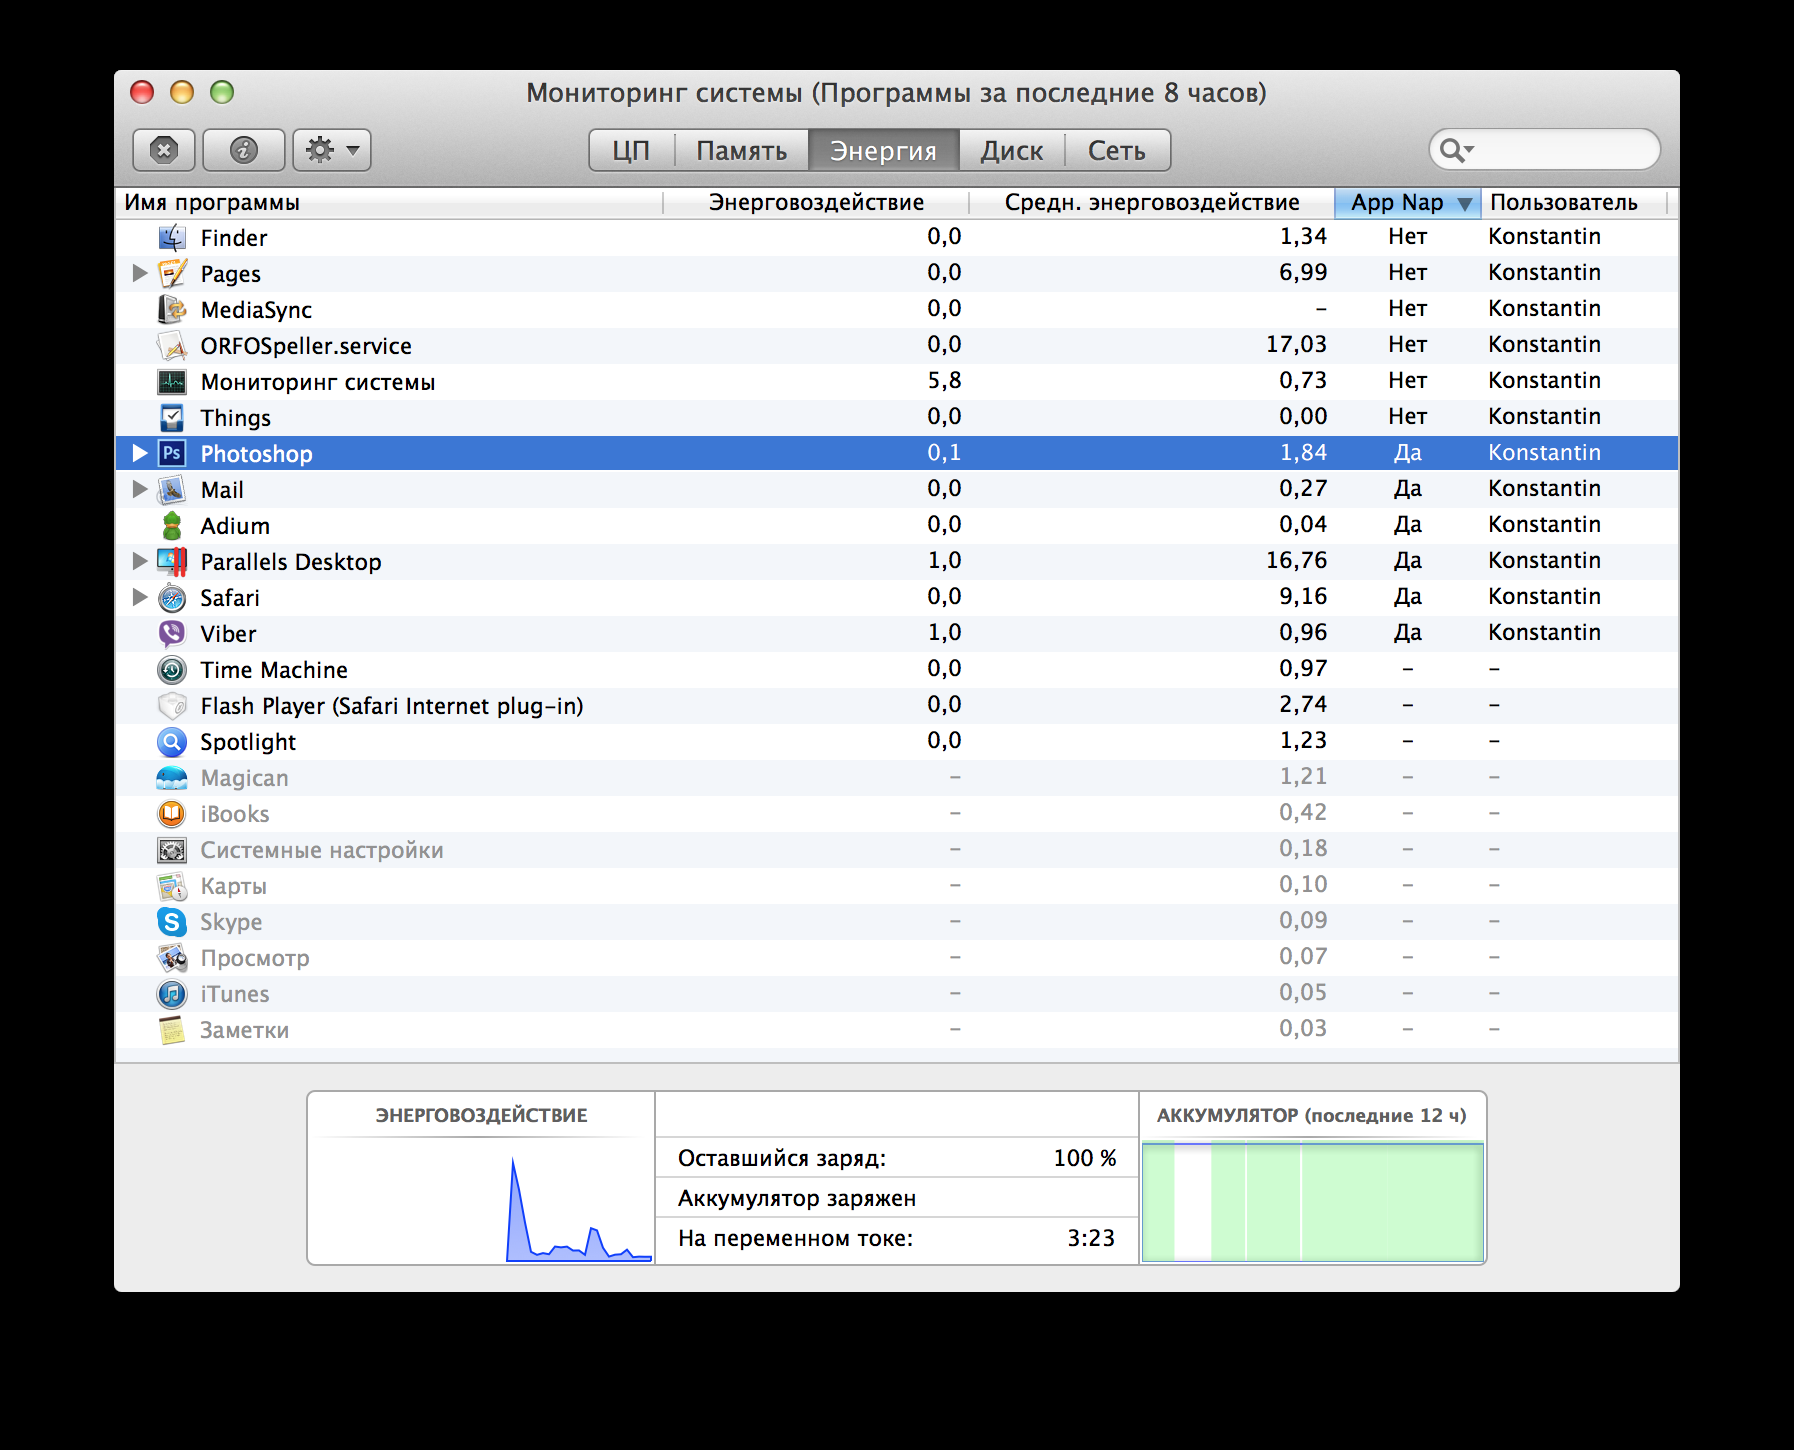Click the ORFOSpeller.service icon
Screen dimensions: 1794x1450
tap(172, 345)
